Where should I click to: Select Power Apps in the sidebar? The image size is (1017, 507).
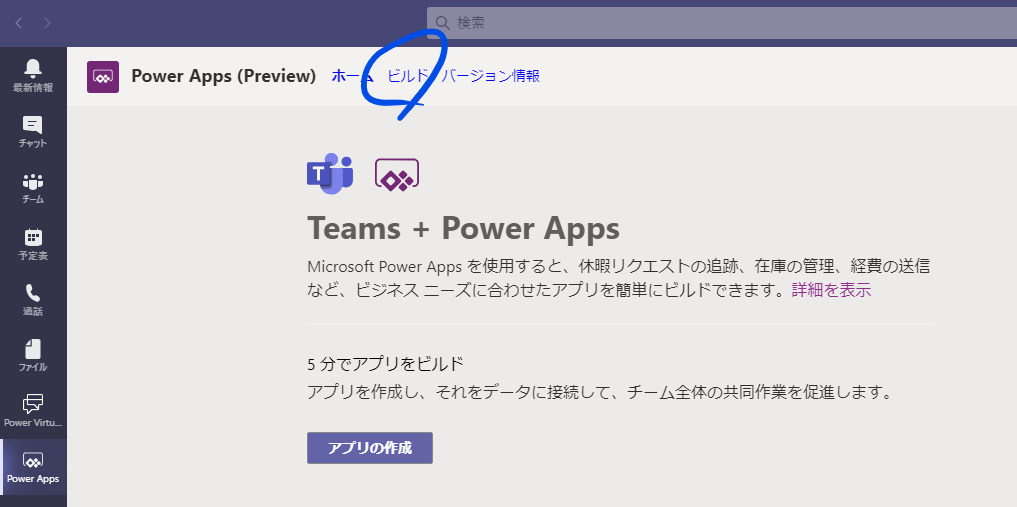[x=33, y=467]
